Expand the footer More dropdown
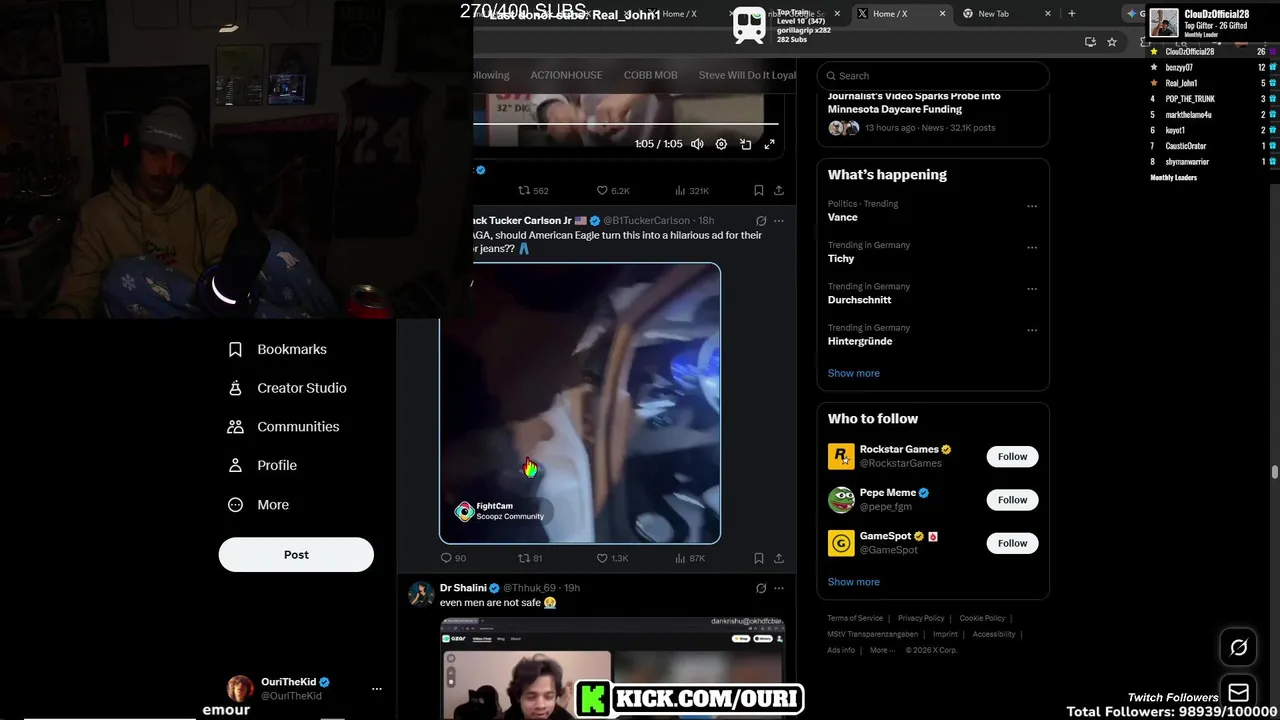Image resolution: width=1280 pixels, height=720 pixels. coord(882,650)
